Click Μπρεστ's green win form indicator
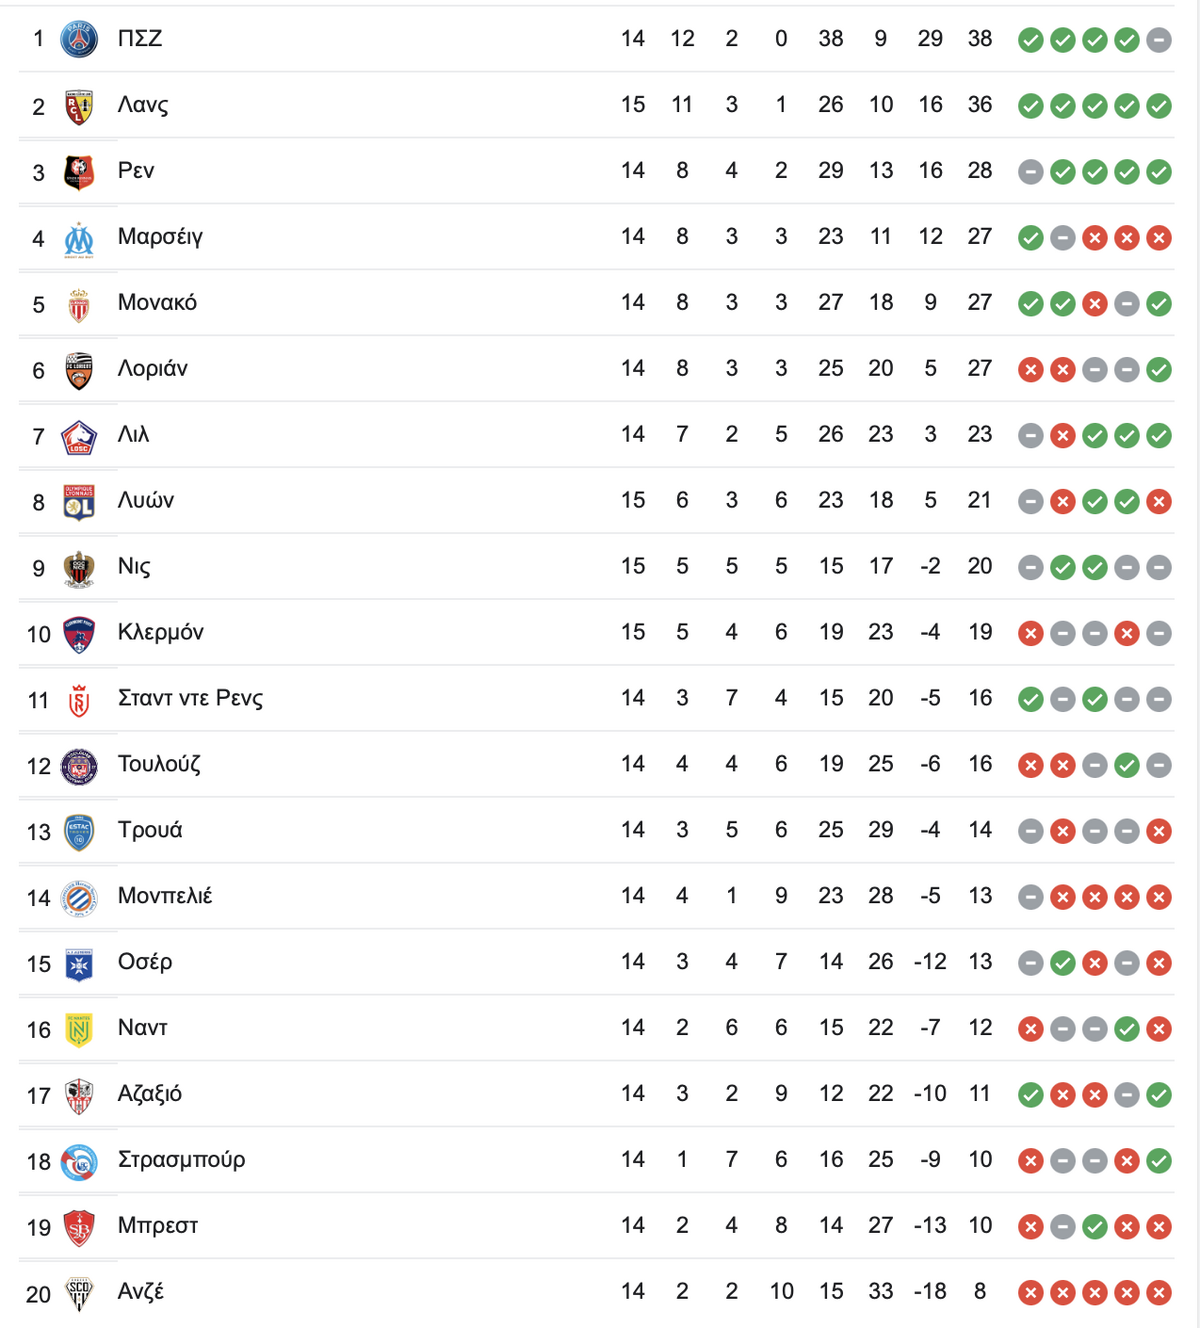Viewport: 1200px width, 1328px height. 1095,1227
